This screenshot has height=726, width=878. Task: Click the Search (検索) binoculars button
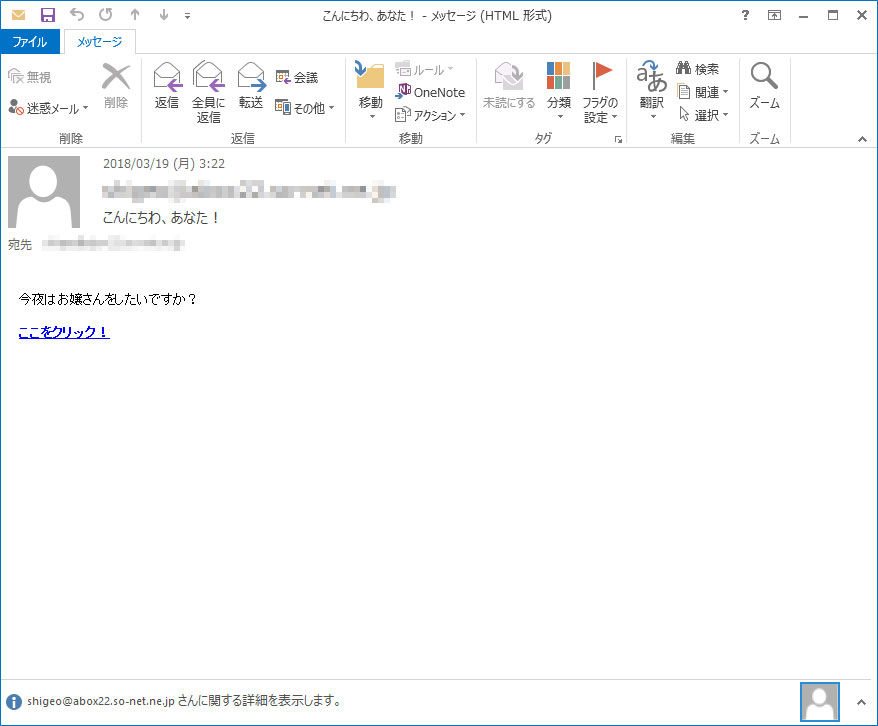pos(698,69)
